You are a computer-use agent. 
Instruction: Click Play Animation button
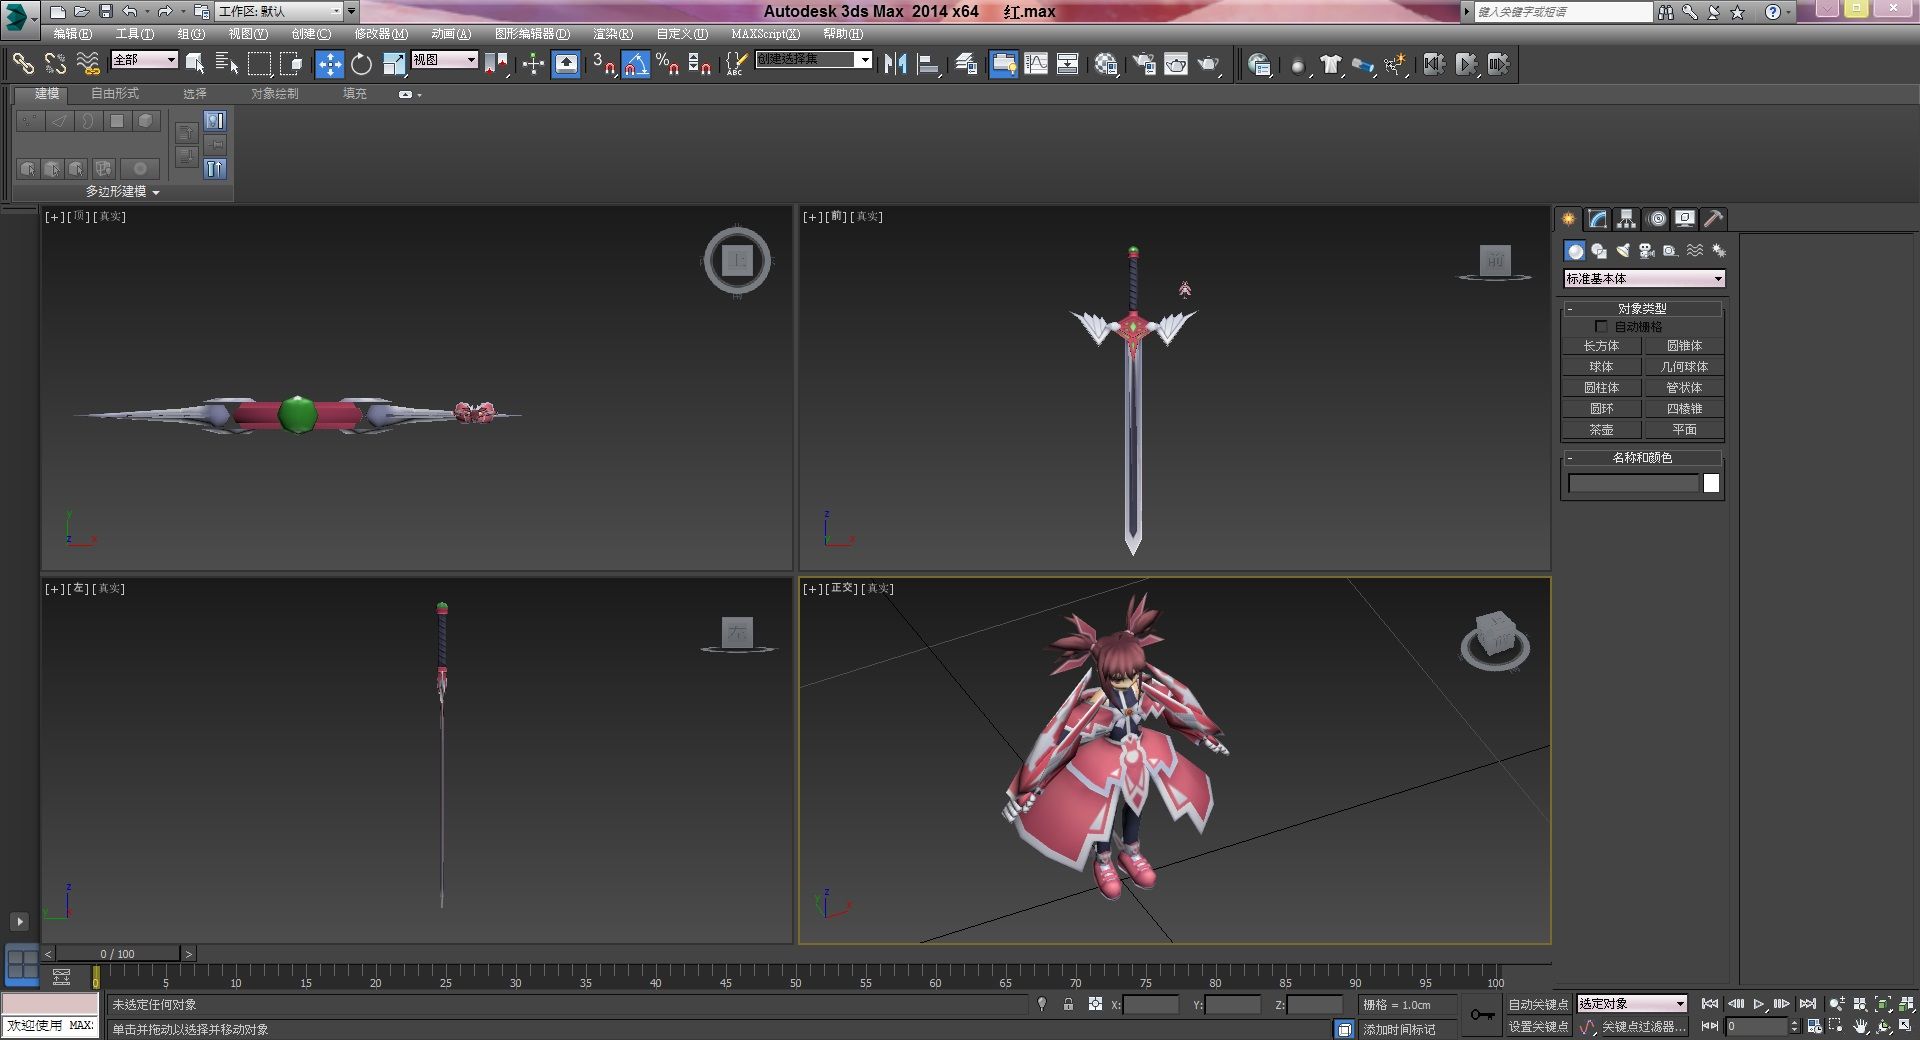(1758, 1004)
